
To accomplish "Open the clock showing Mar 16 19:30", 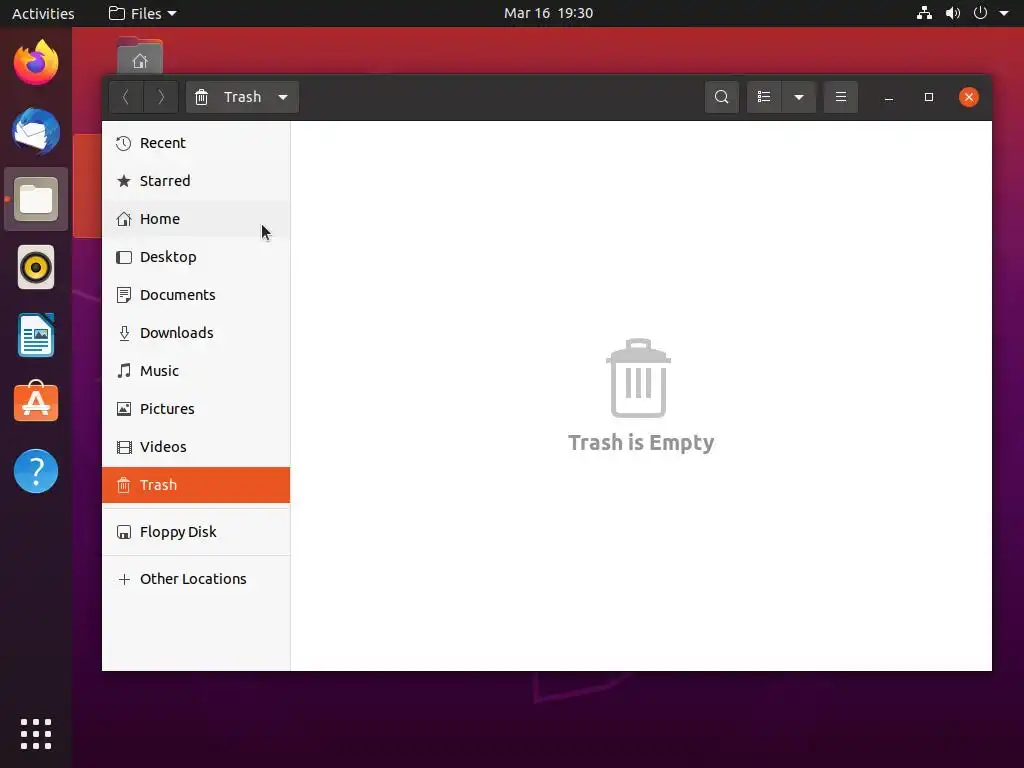I will point(548,13).
